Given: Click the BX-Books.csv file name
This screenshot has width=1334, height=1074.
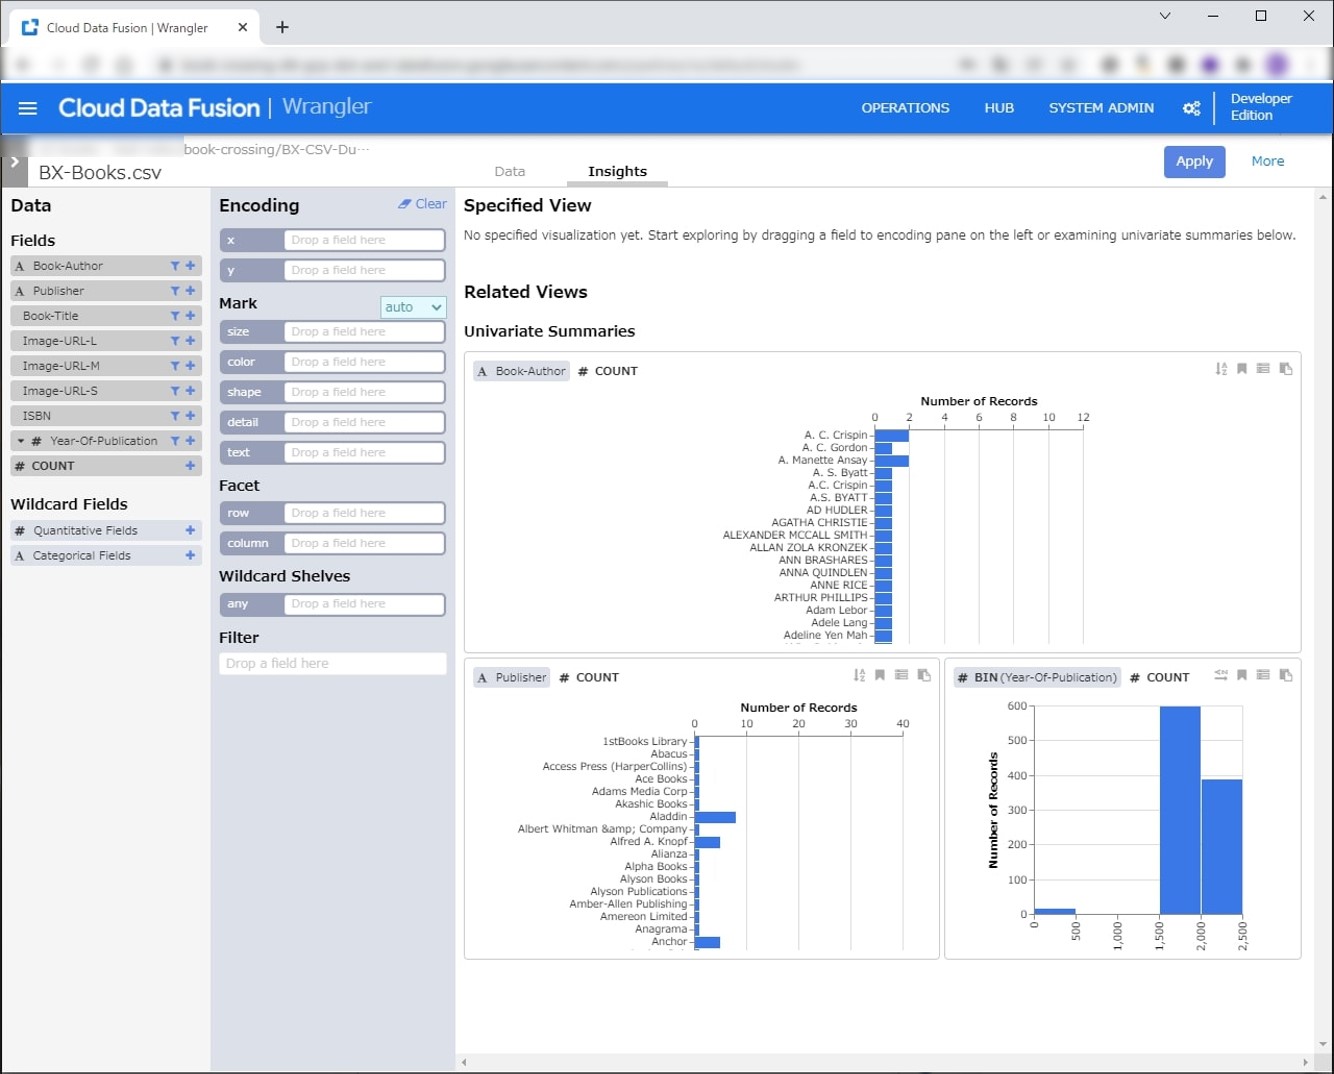Looking at the screenshot, I should click(x=100, y=172).
